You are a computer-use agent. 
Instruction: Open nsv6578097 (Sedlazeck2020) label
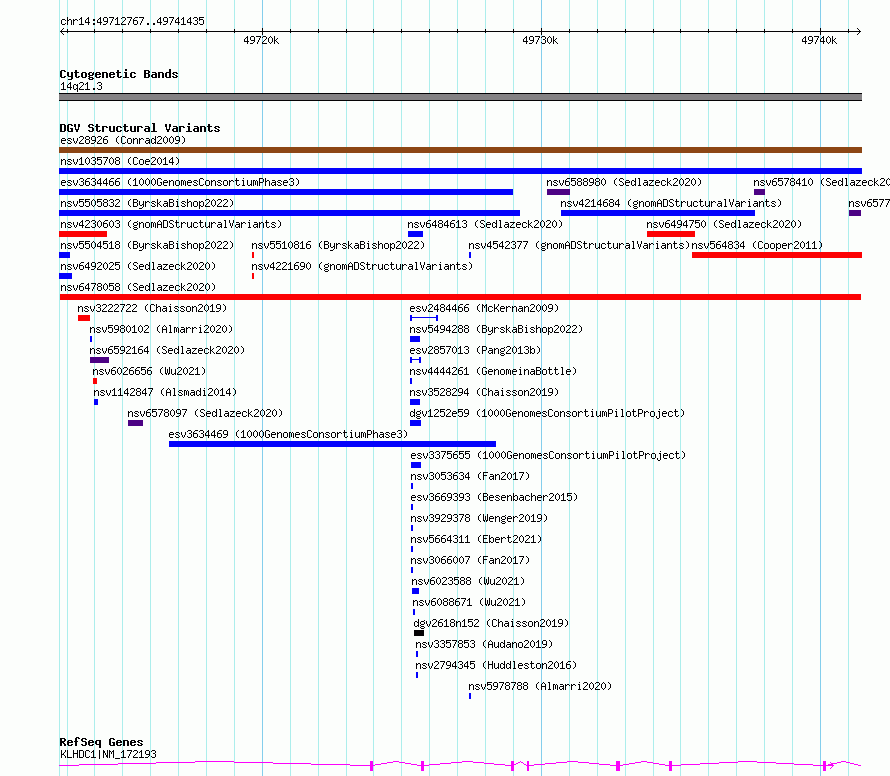click(205, 413)
